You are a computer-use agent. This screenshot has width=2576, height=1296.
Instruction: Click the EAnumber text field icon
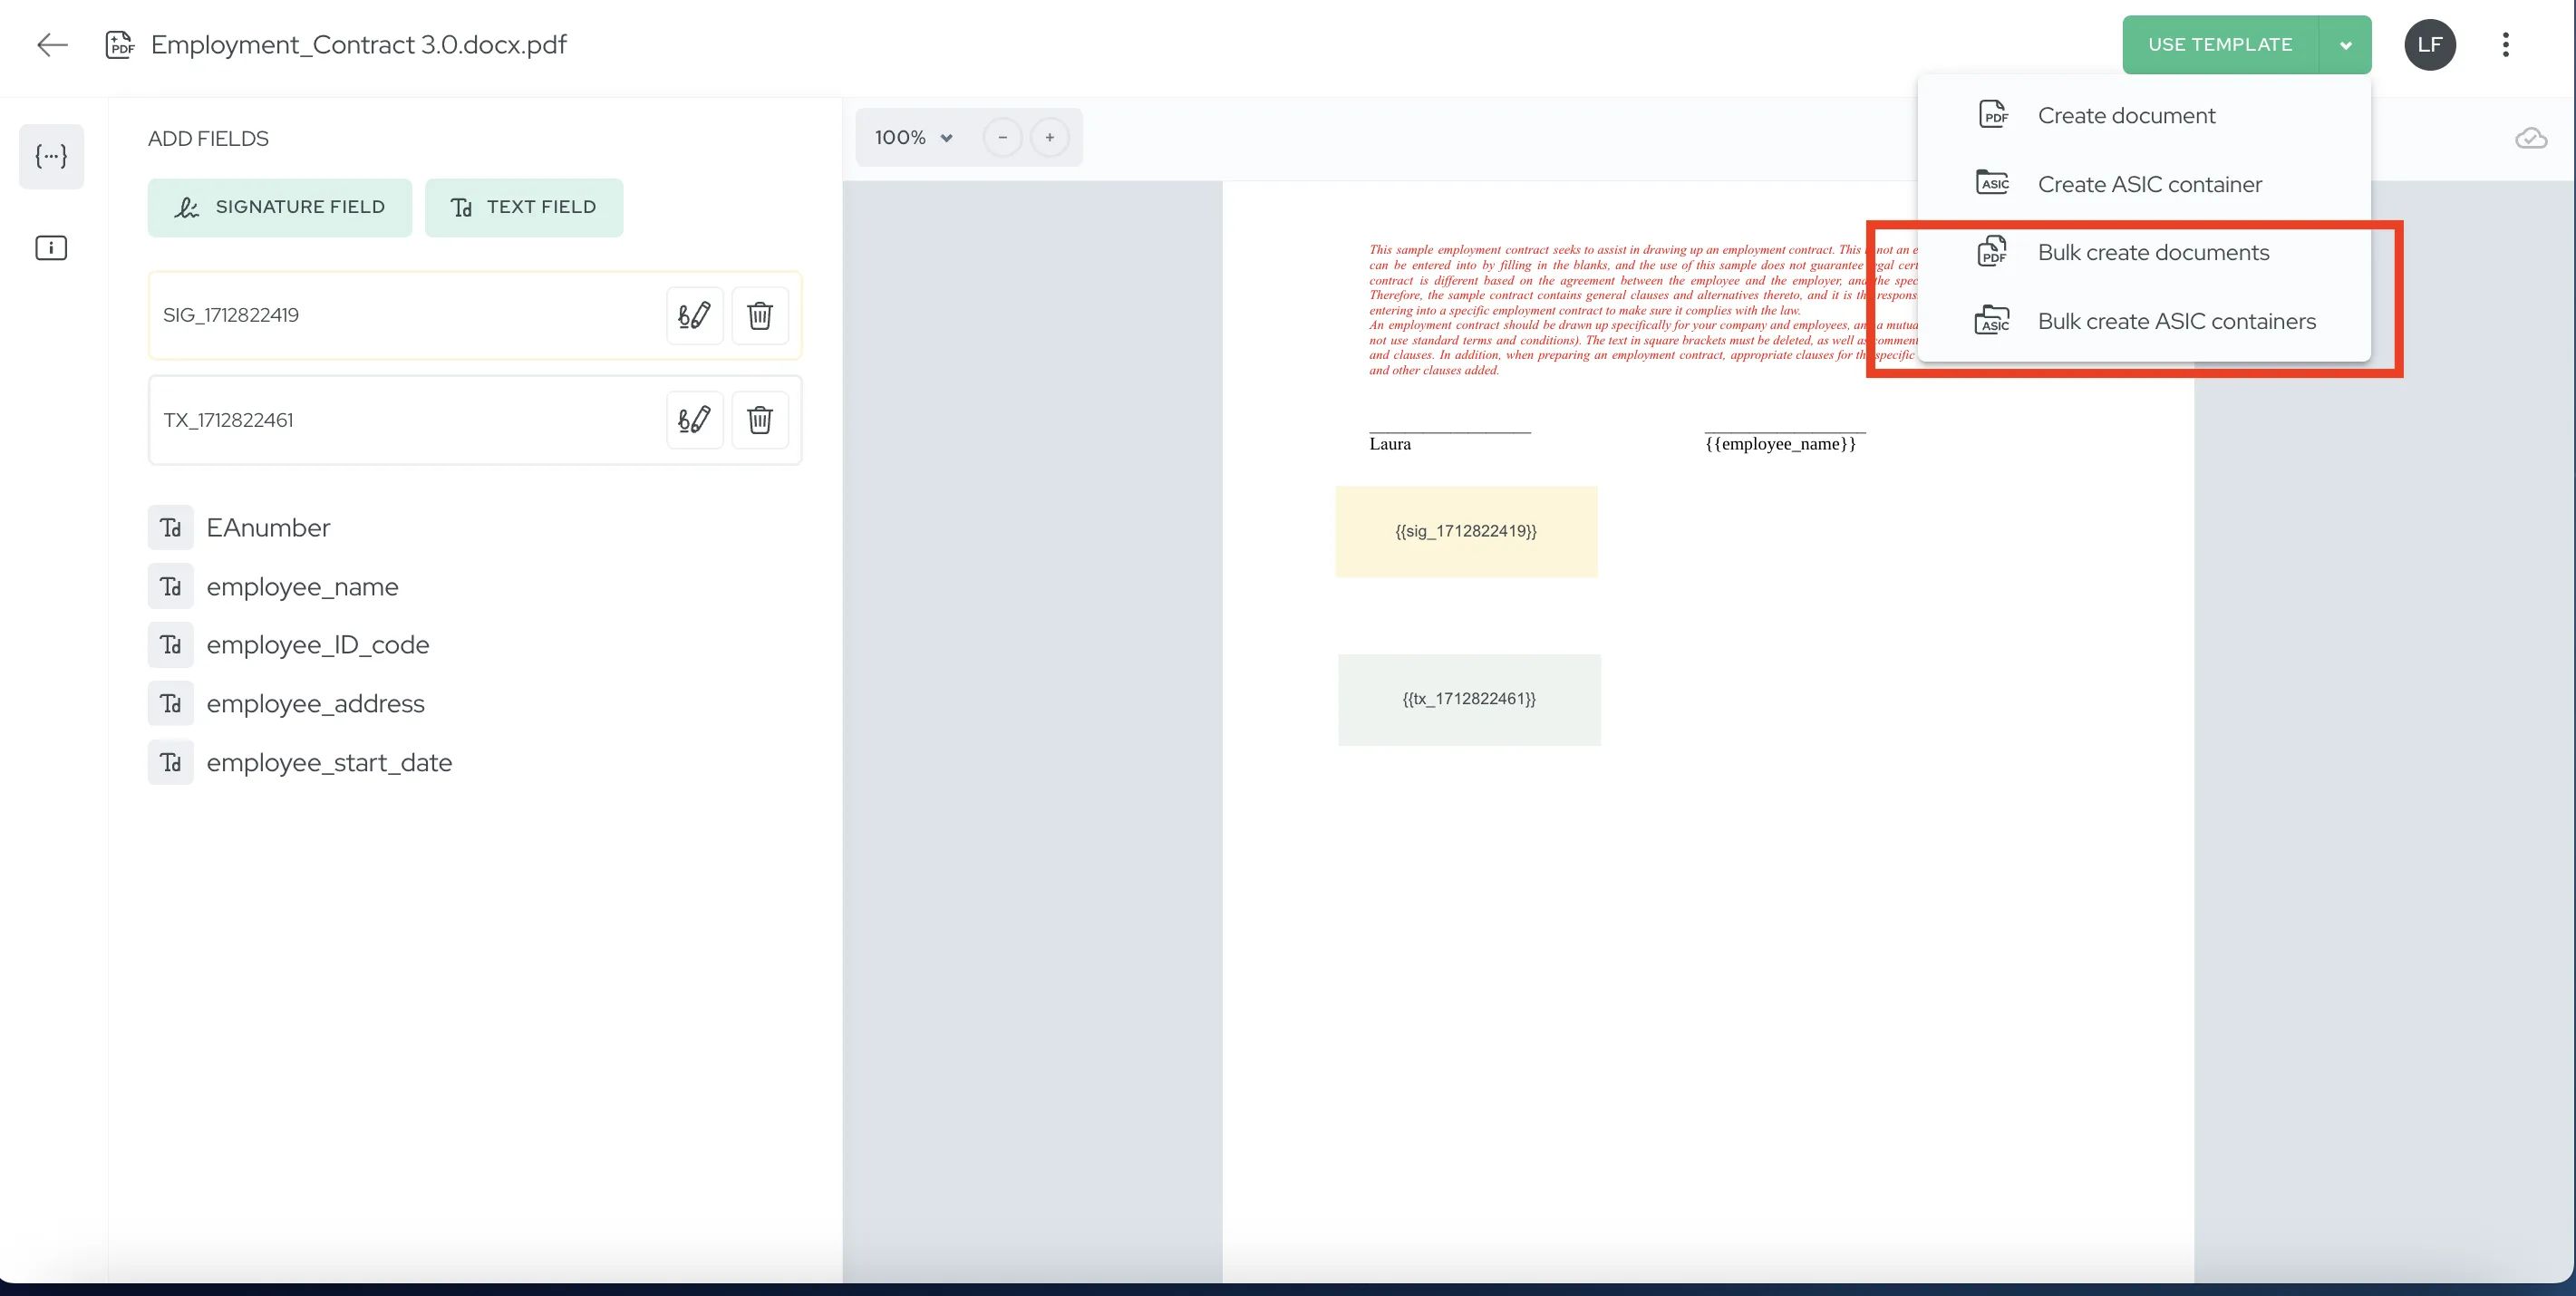[171, 527]
